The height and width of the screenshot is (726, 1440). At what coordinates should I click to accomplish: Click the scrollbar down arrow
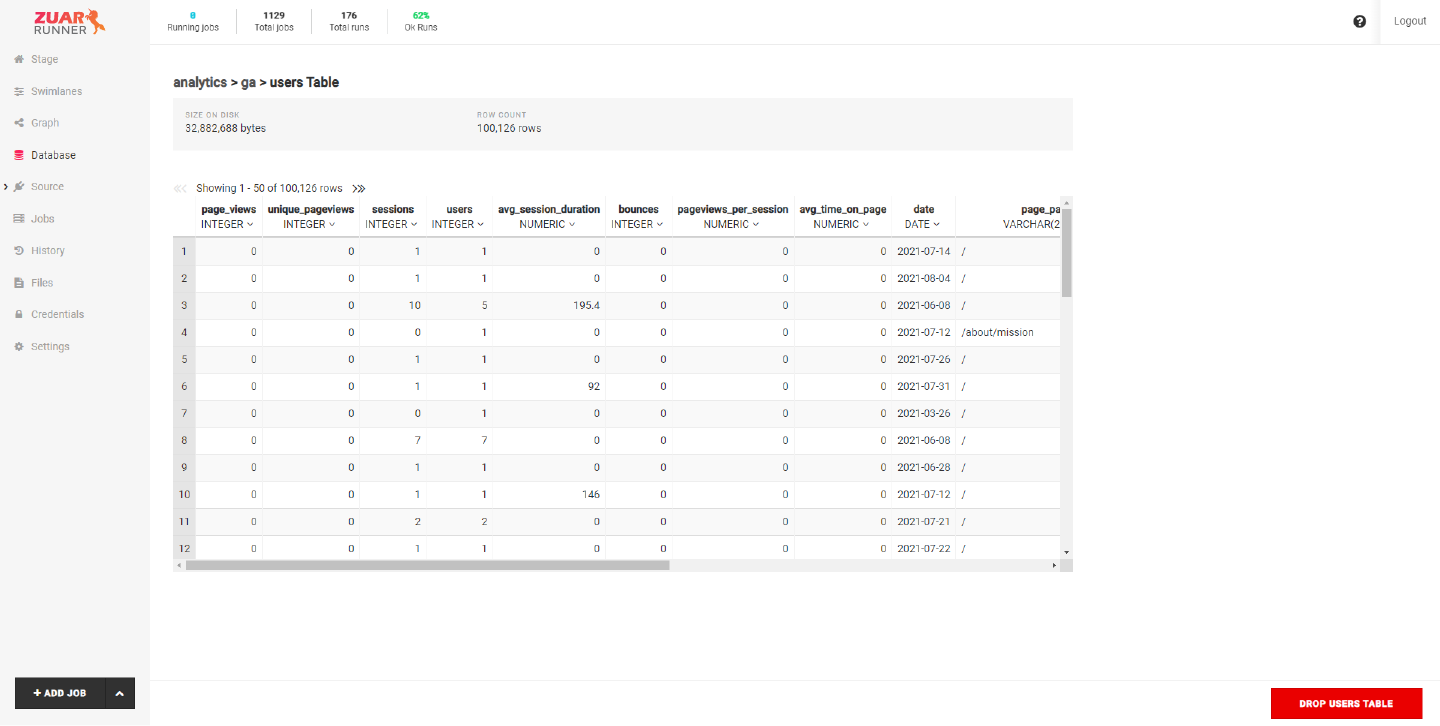click(1067, 552)
